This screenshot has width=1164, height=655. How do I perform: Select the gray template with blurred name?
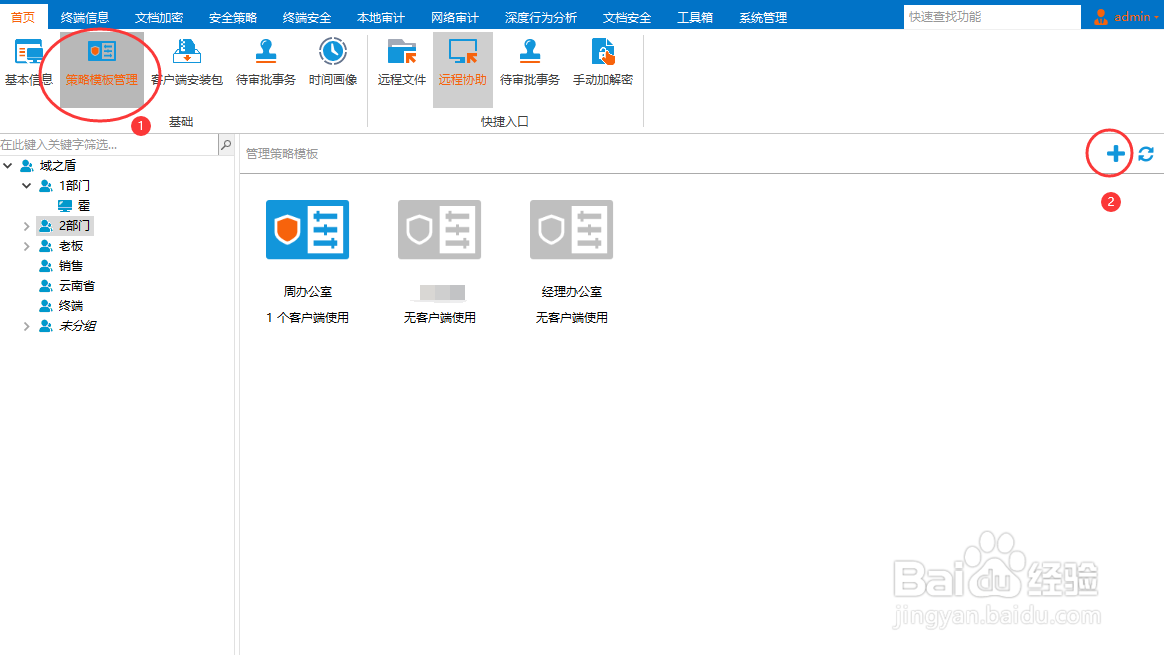tap(439, 229)
